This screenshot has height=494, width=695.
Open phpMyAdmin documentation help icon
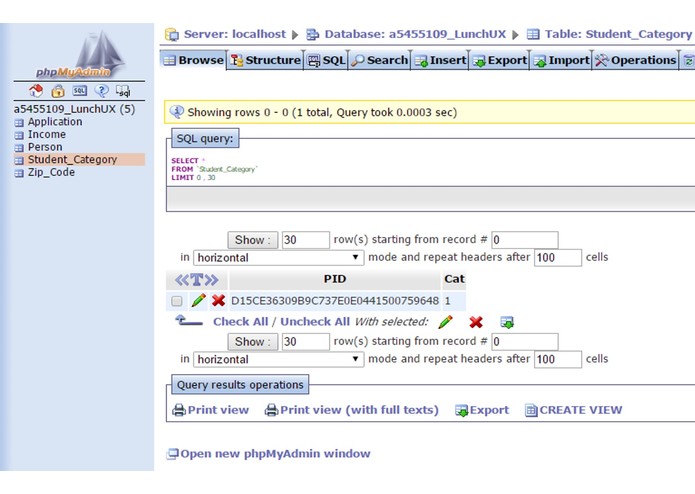pos(102,91)
